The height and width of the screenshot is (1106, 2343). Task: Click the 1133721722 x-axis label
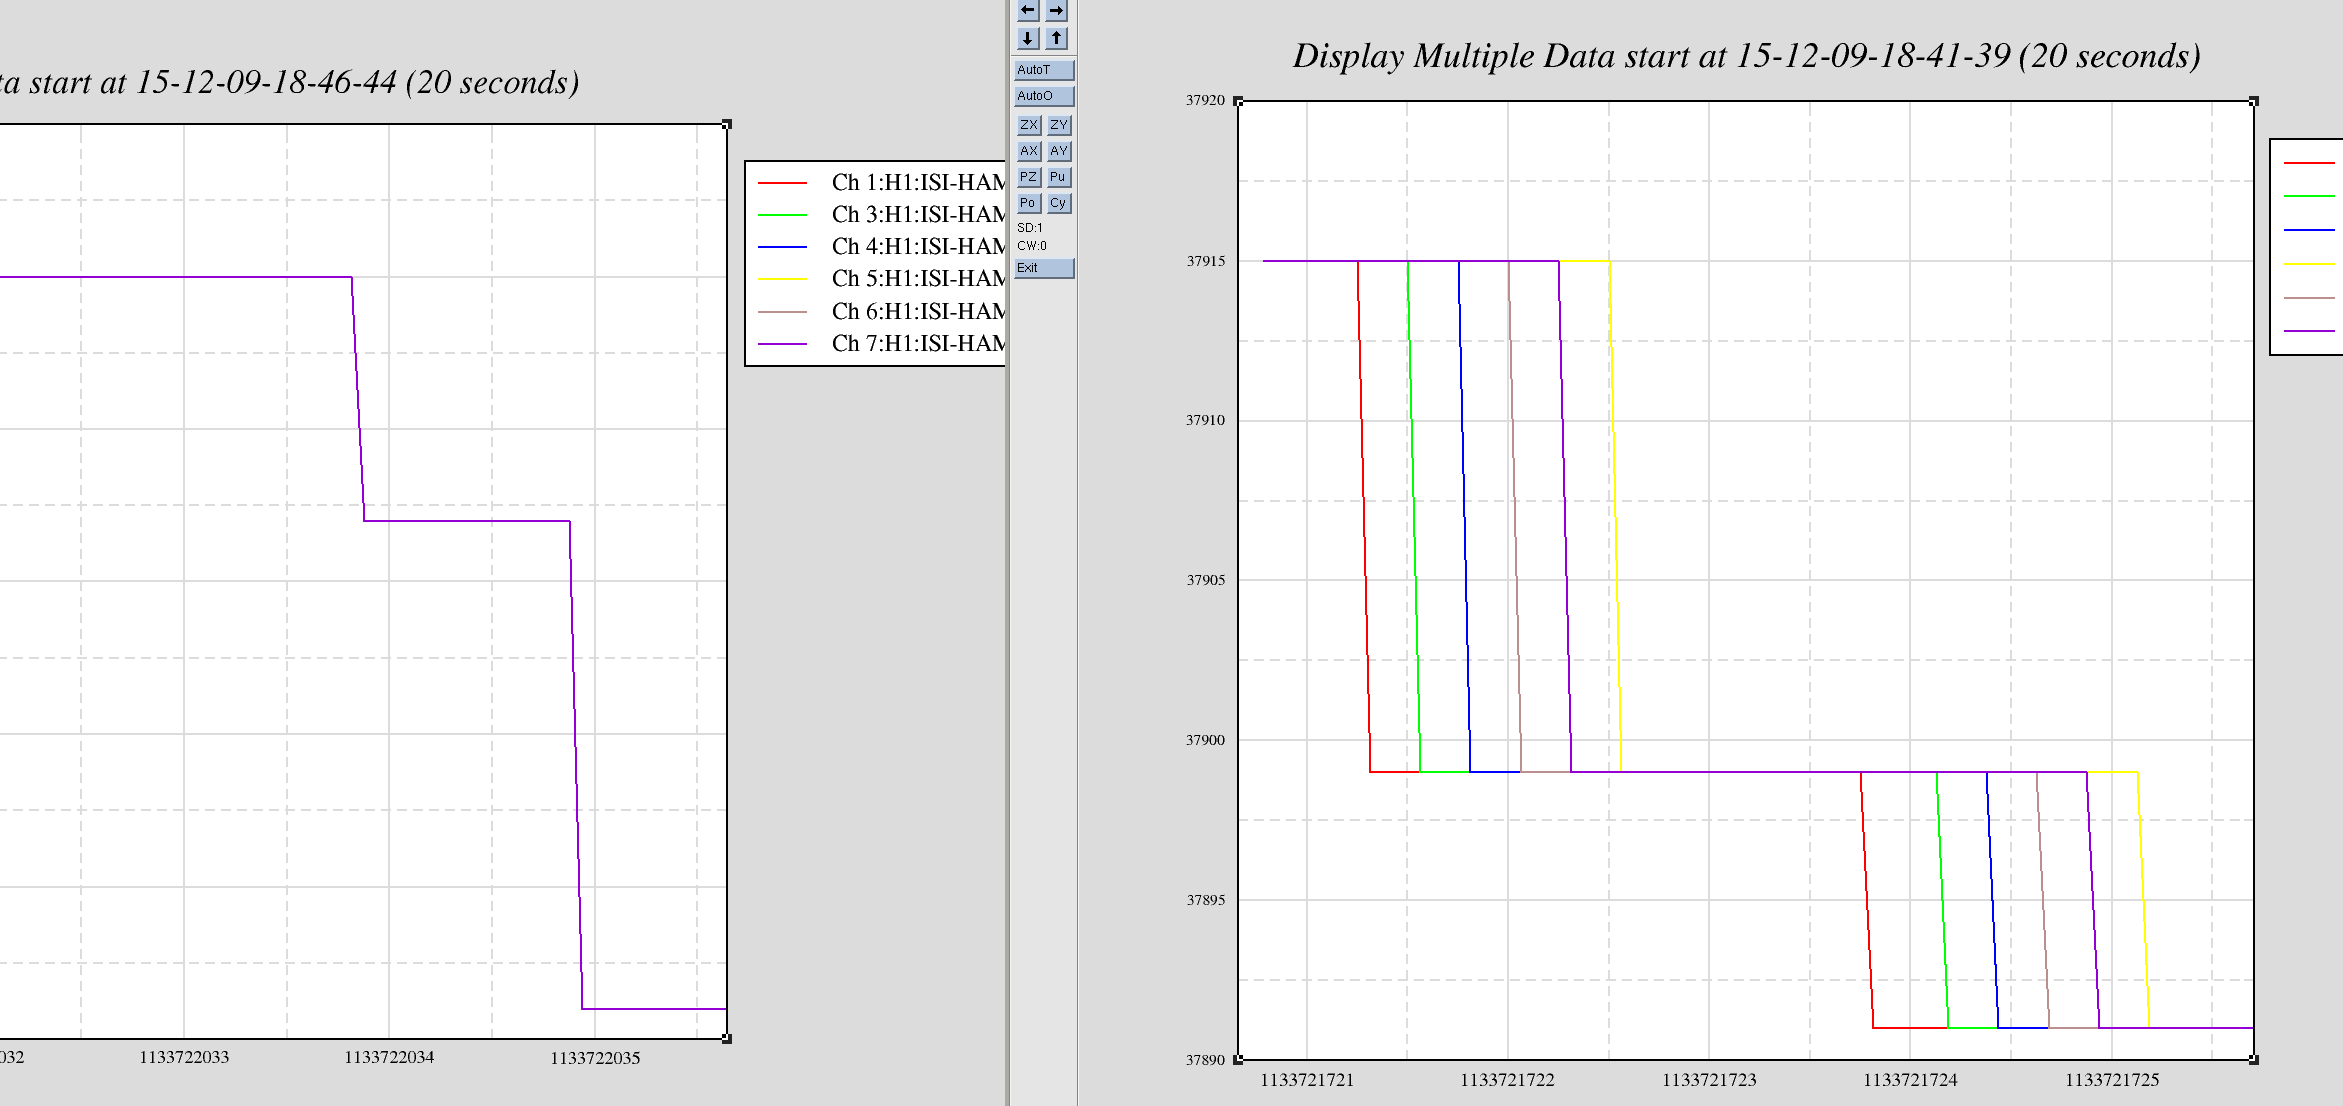(1507, 1080)
